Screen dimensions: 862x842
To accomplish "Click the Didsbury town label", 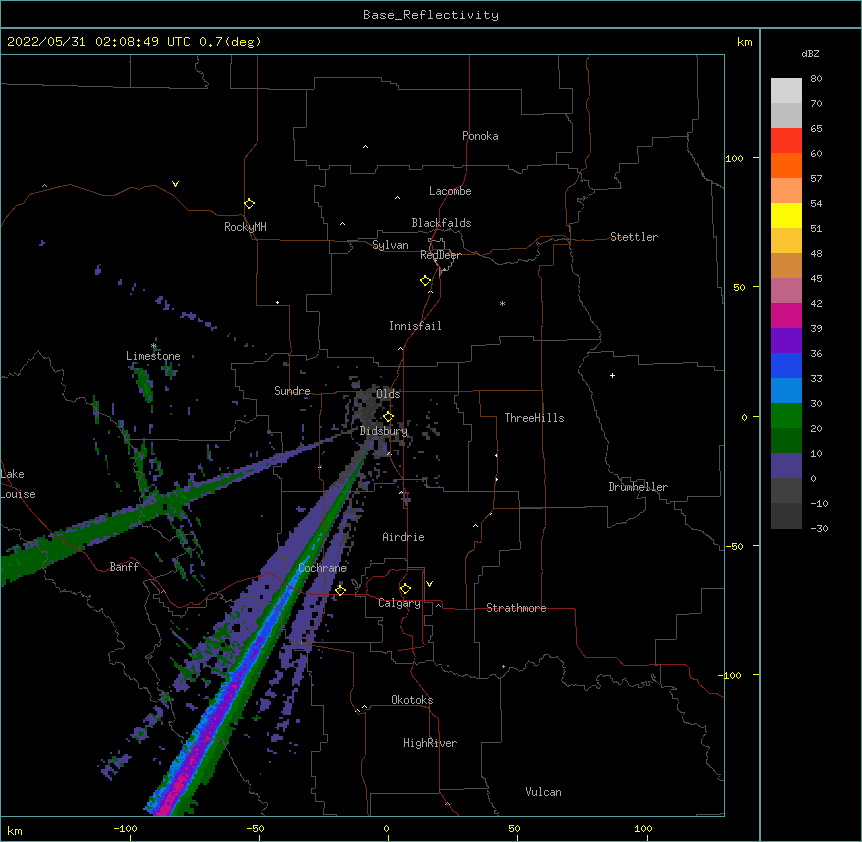I will point(383,431).
